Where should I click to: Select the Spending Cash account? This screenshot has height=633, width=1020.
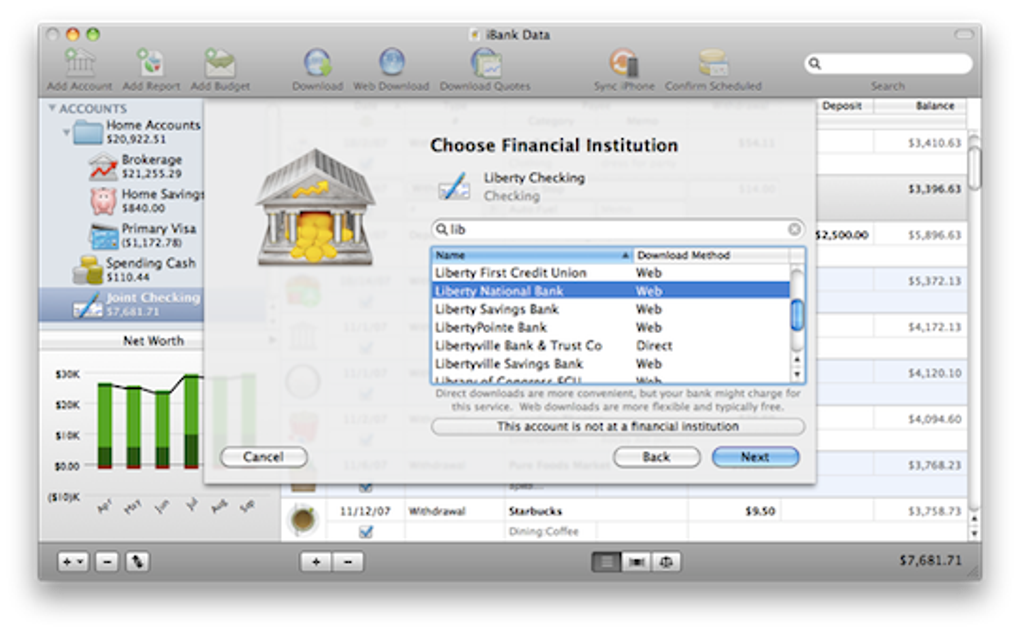tap(137, 269)
